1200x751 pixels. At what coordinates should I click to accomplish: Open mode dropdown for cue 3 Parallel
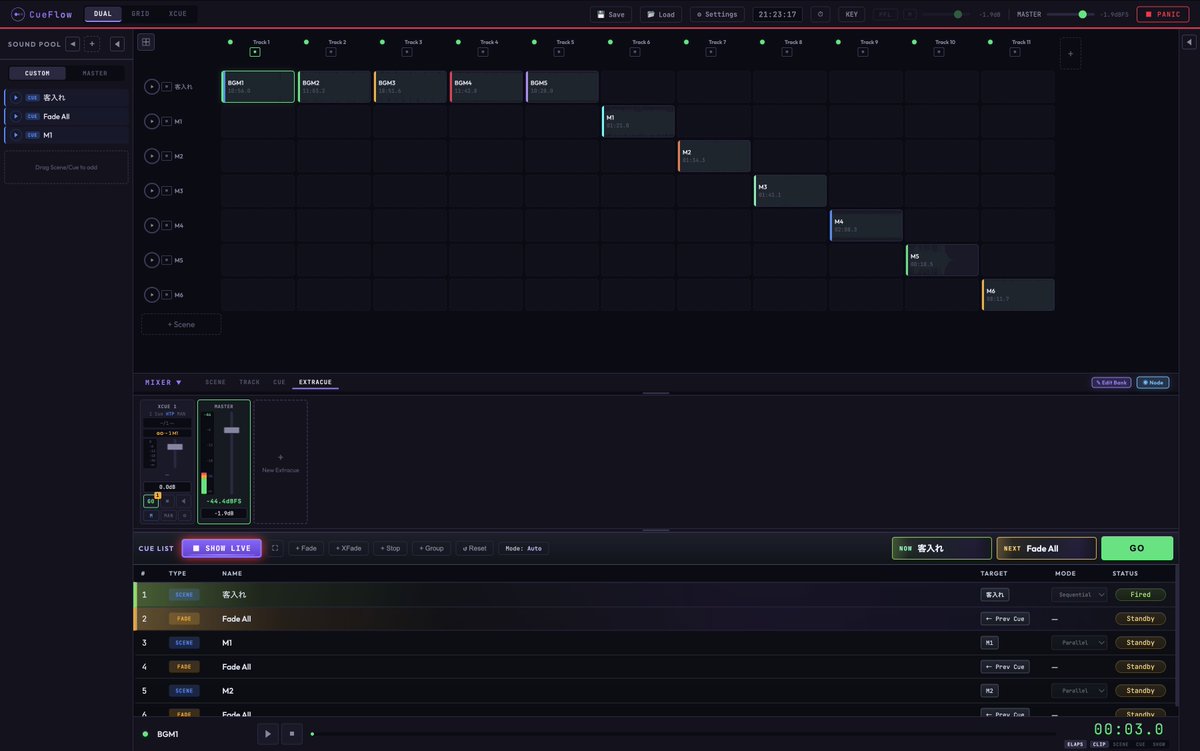(1079, 643)
